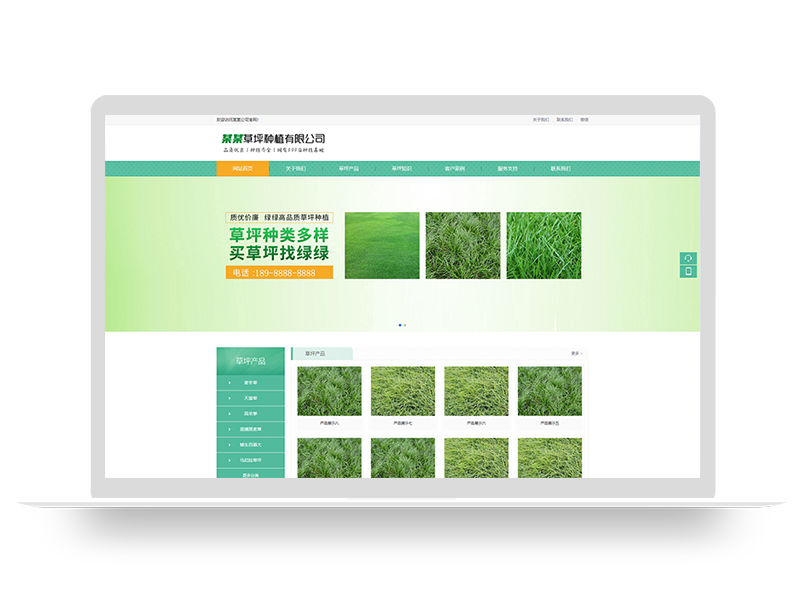Open the 客户案例 menu item
This screenshot has height=600, width=800.
coord(457,168)
